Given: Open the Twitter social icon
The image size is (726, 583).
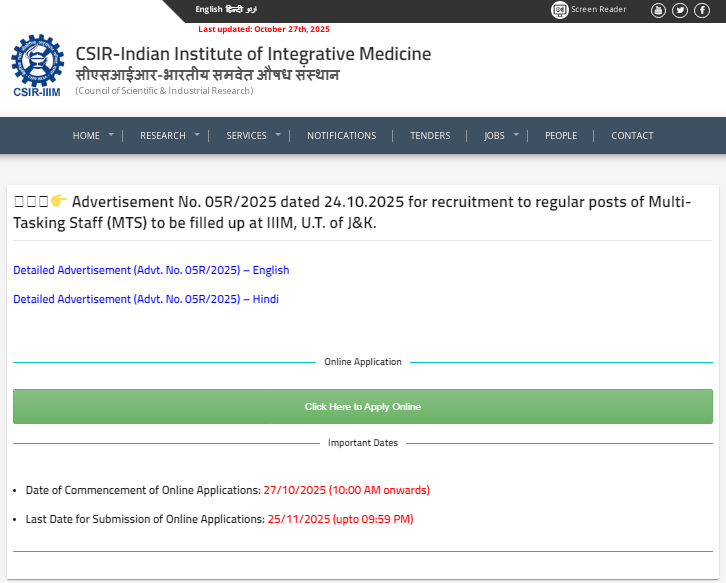Looking at the screenshot, I should pos(680,10).
